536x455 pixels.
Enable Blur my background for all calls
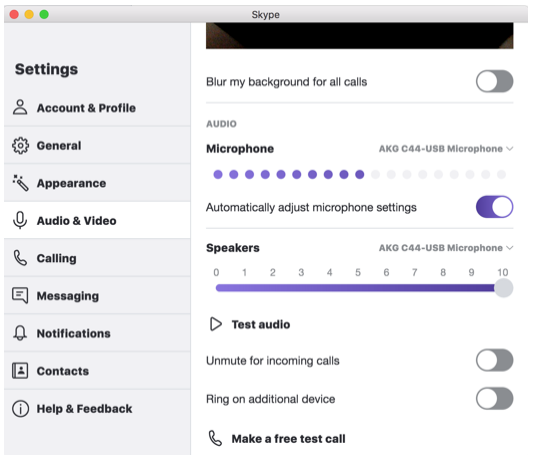[x=494, y=81]
